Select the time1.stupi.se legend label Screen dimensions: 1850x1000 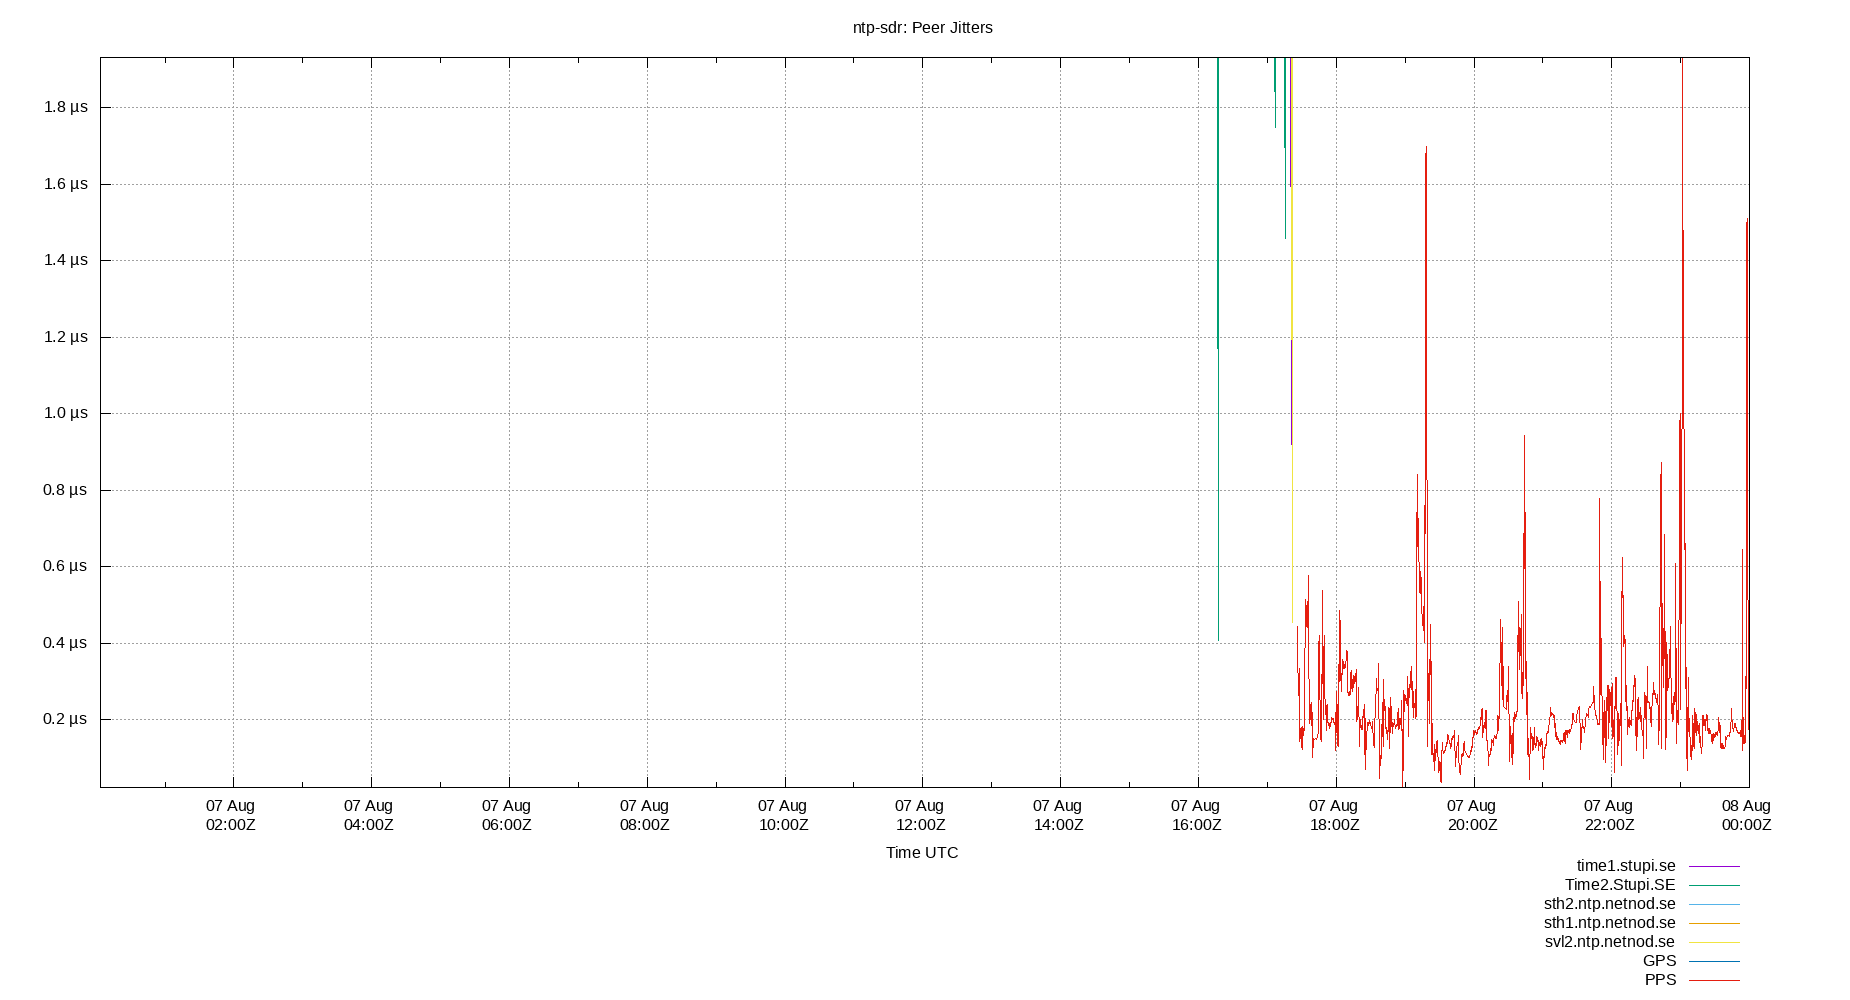coord(1626,866)
